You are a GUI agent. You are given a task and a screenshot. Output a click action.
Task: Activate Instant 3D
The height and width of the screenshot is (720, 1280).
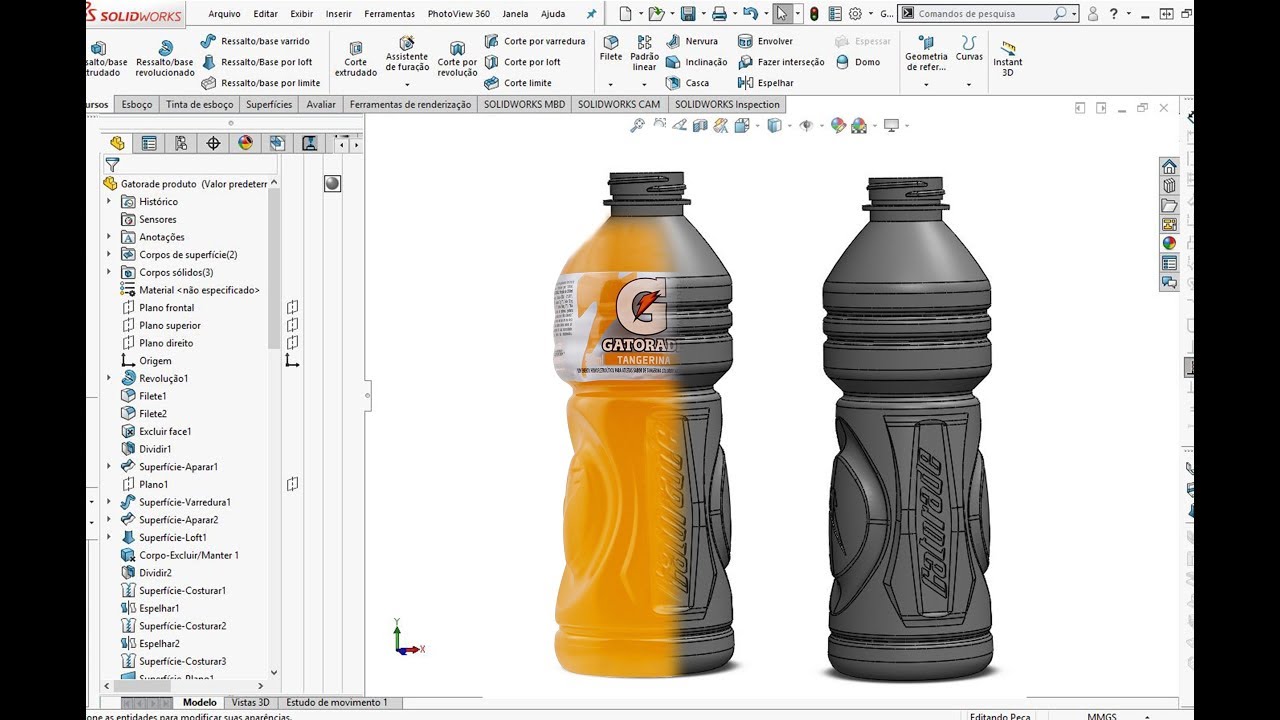(x=1008, y=60)
